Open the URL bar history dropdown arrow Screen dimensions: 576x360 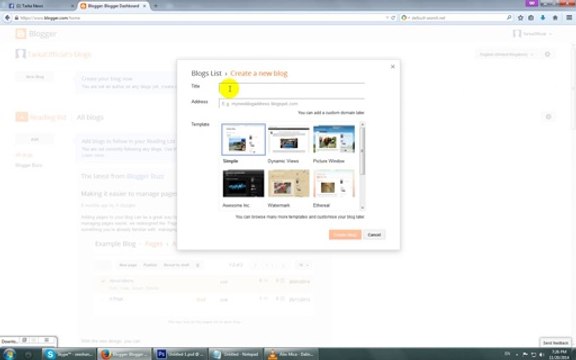(387, 18)
